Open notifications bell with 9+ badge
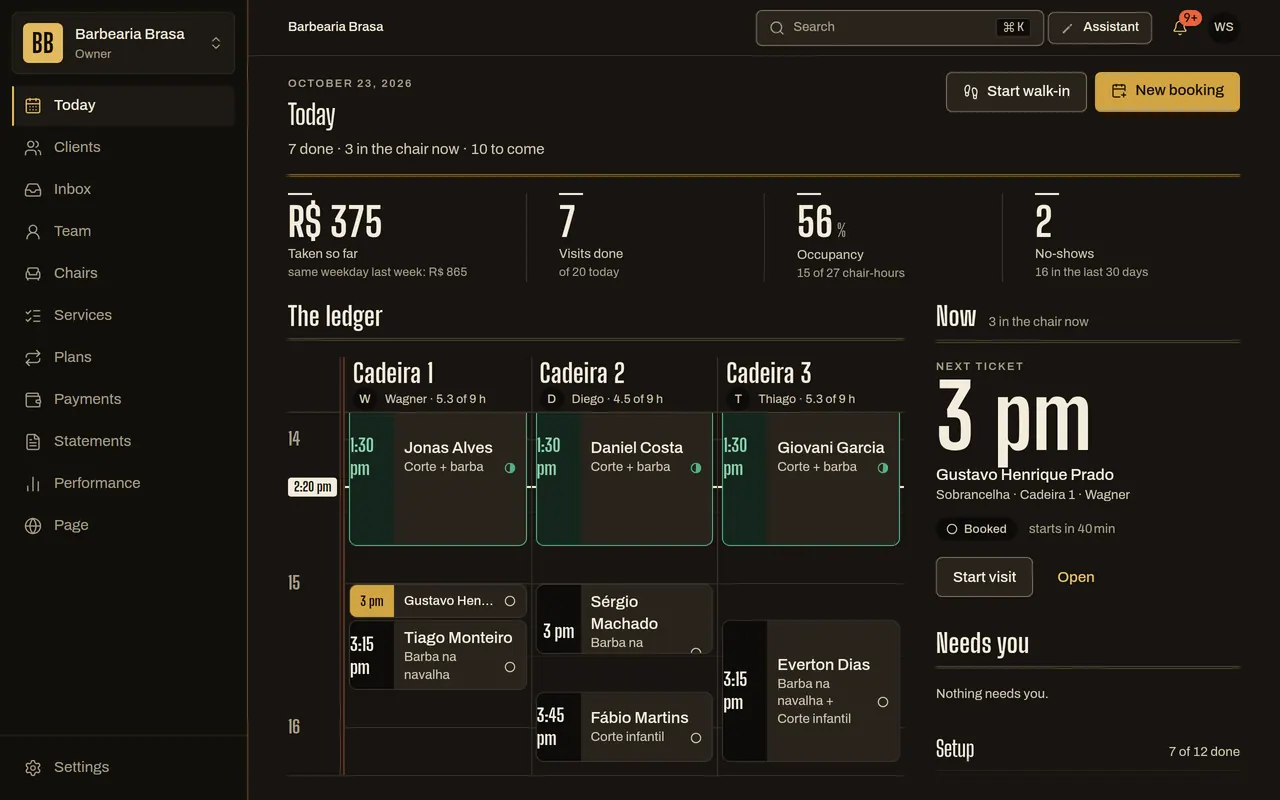1280x800 pixels. click(x=1180, y=27)
